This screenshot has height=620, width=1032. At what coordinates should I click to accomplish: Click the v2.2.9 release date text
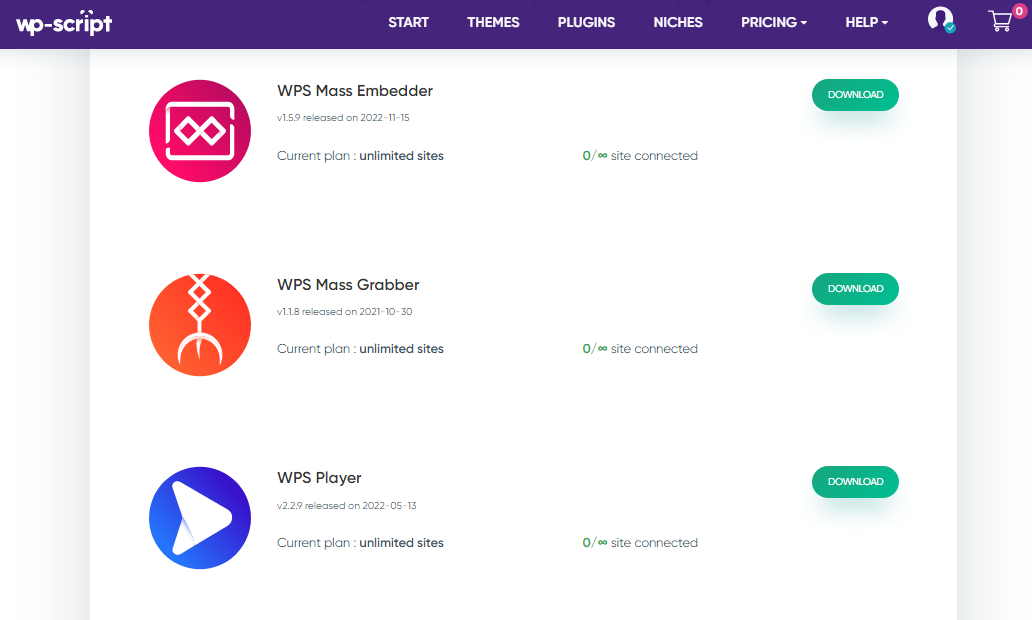(346, 505)
